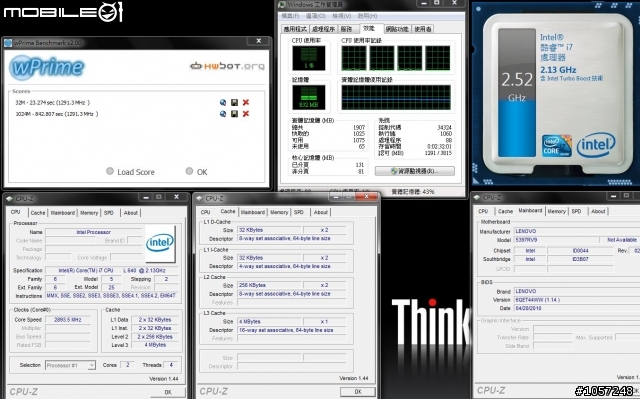Click the 資源監視器(R) button in Task Manager

coord(415,171)
